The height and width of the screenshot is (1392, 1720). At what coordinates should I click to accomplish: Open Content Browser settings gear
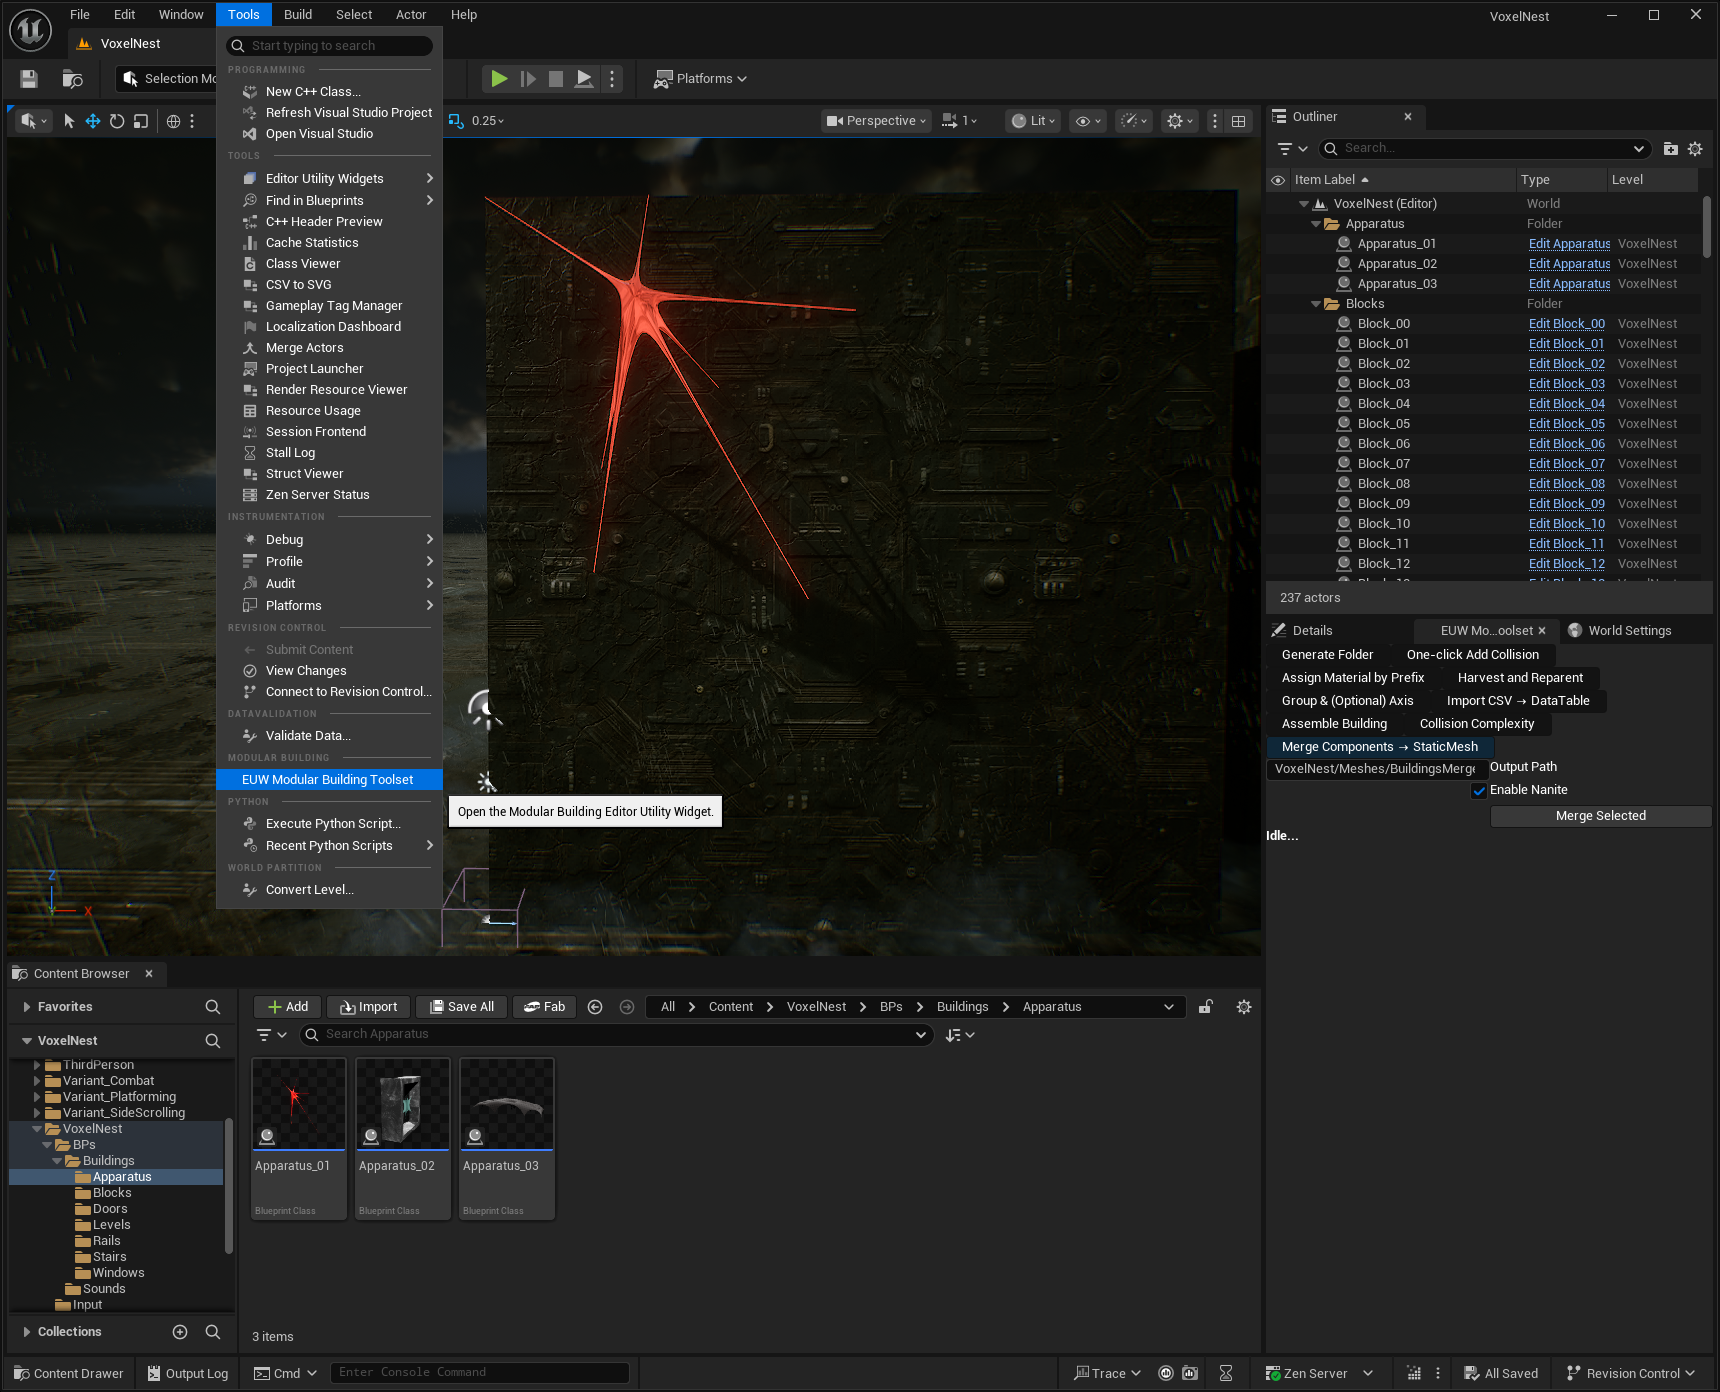(x=1244, y=1007)
